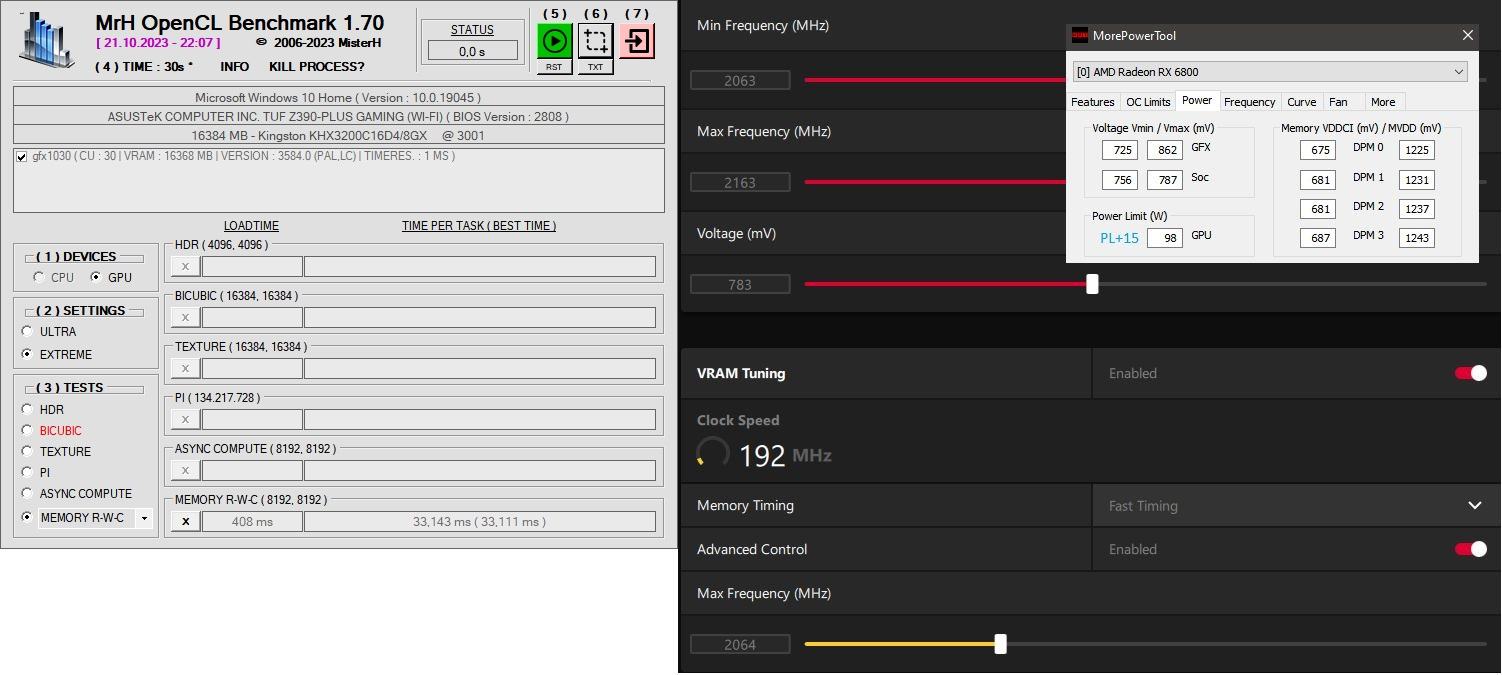1502x675 pixels.
Task: Click the MEMORY R-W-C loadtime value 408 ms
Action: pos(252,521)
